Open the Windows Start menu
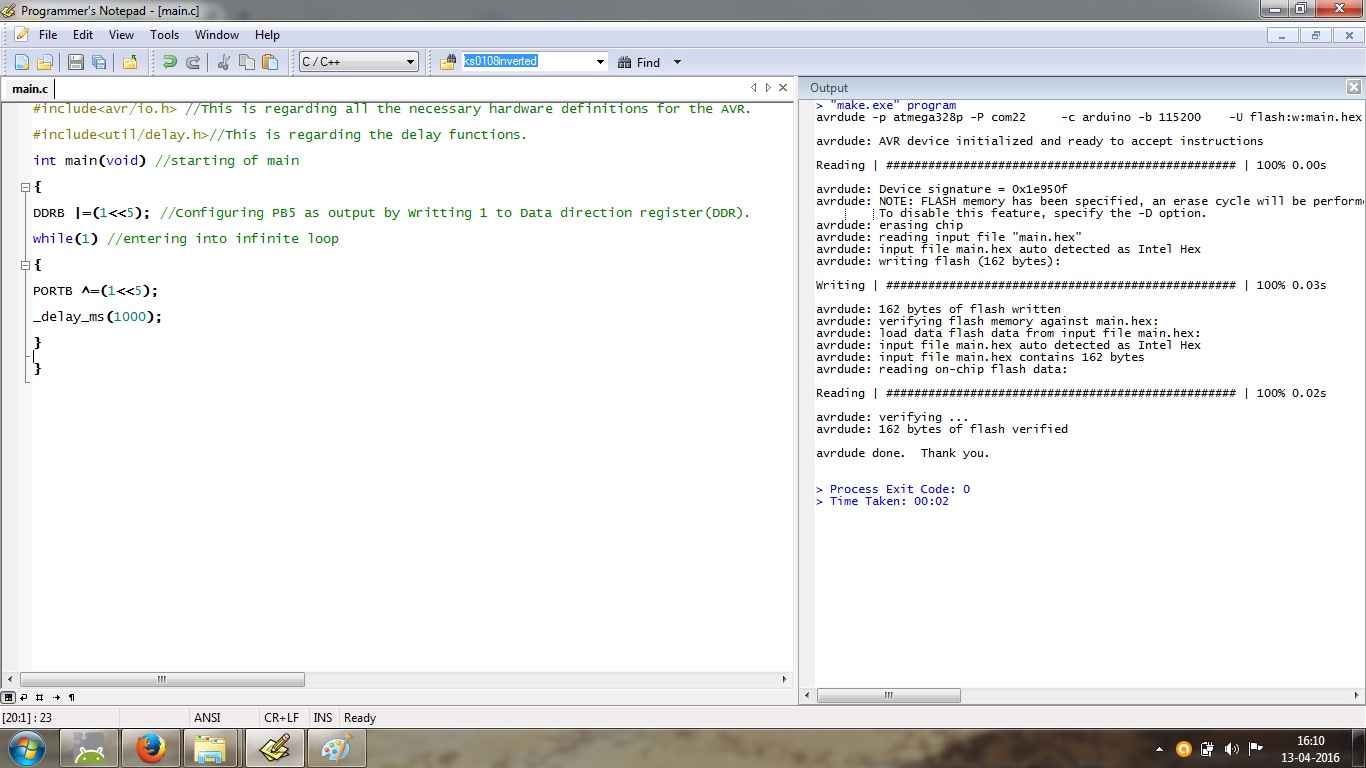Screen dimensions: 1366x768 26,748
